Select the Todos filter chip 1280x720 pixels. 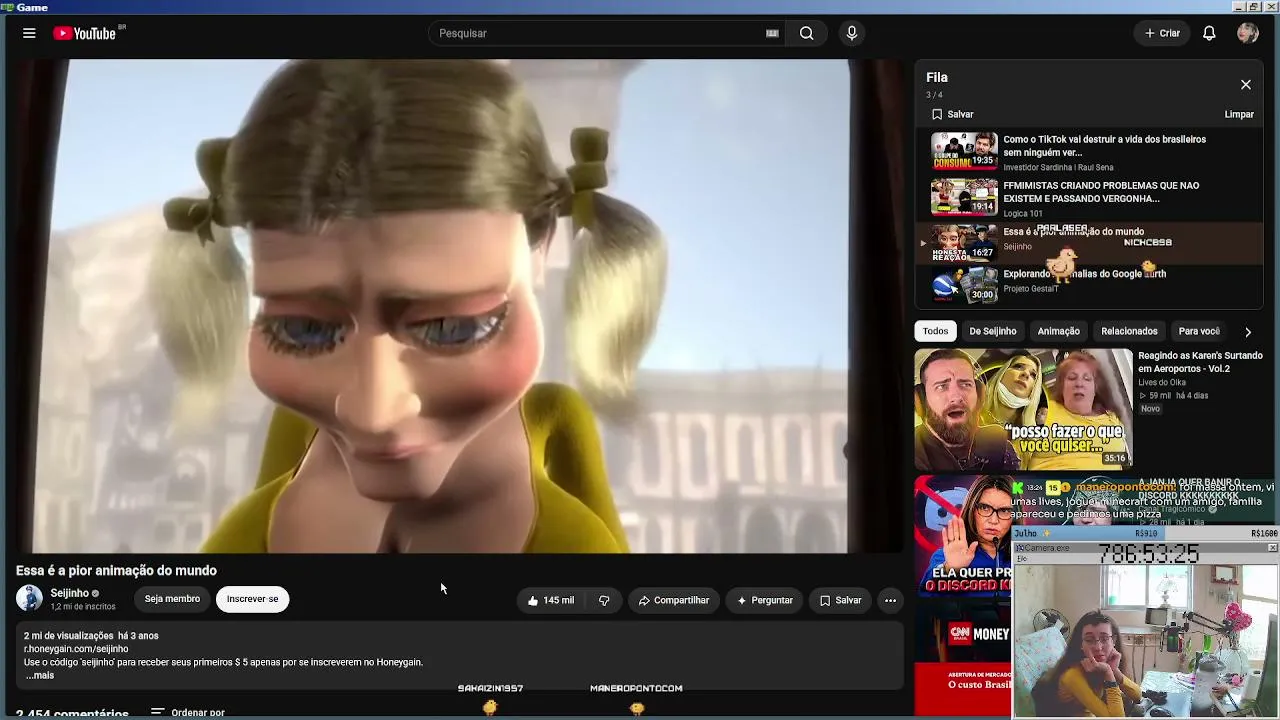tap(935, 331)
